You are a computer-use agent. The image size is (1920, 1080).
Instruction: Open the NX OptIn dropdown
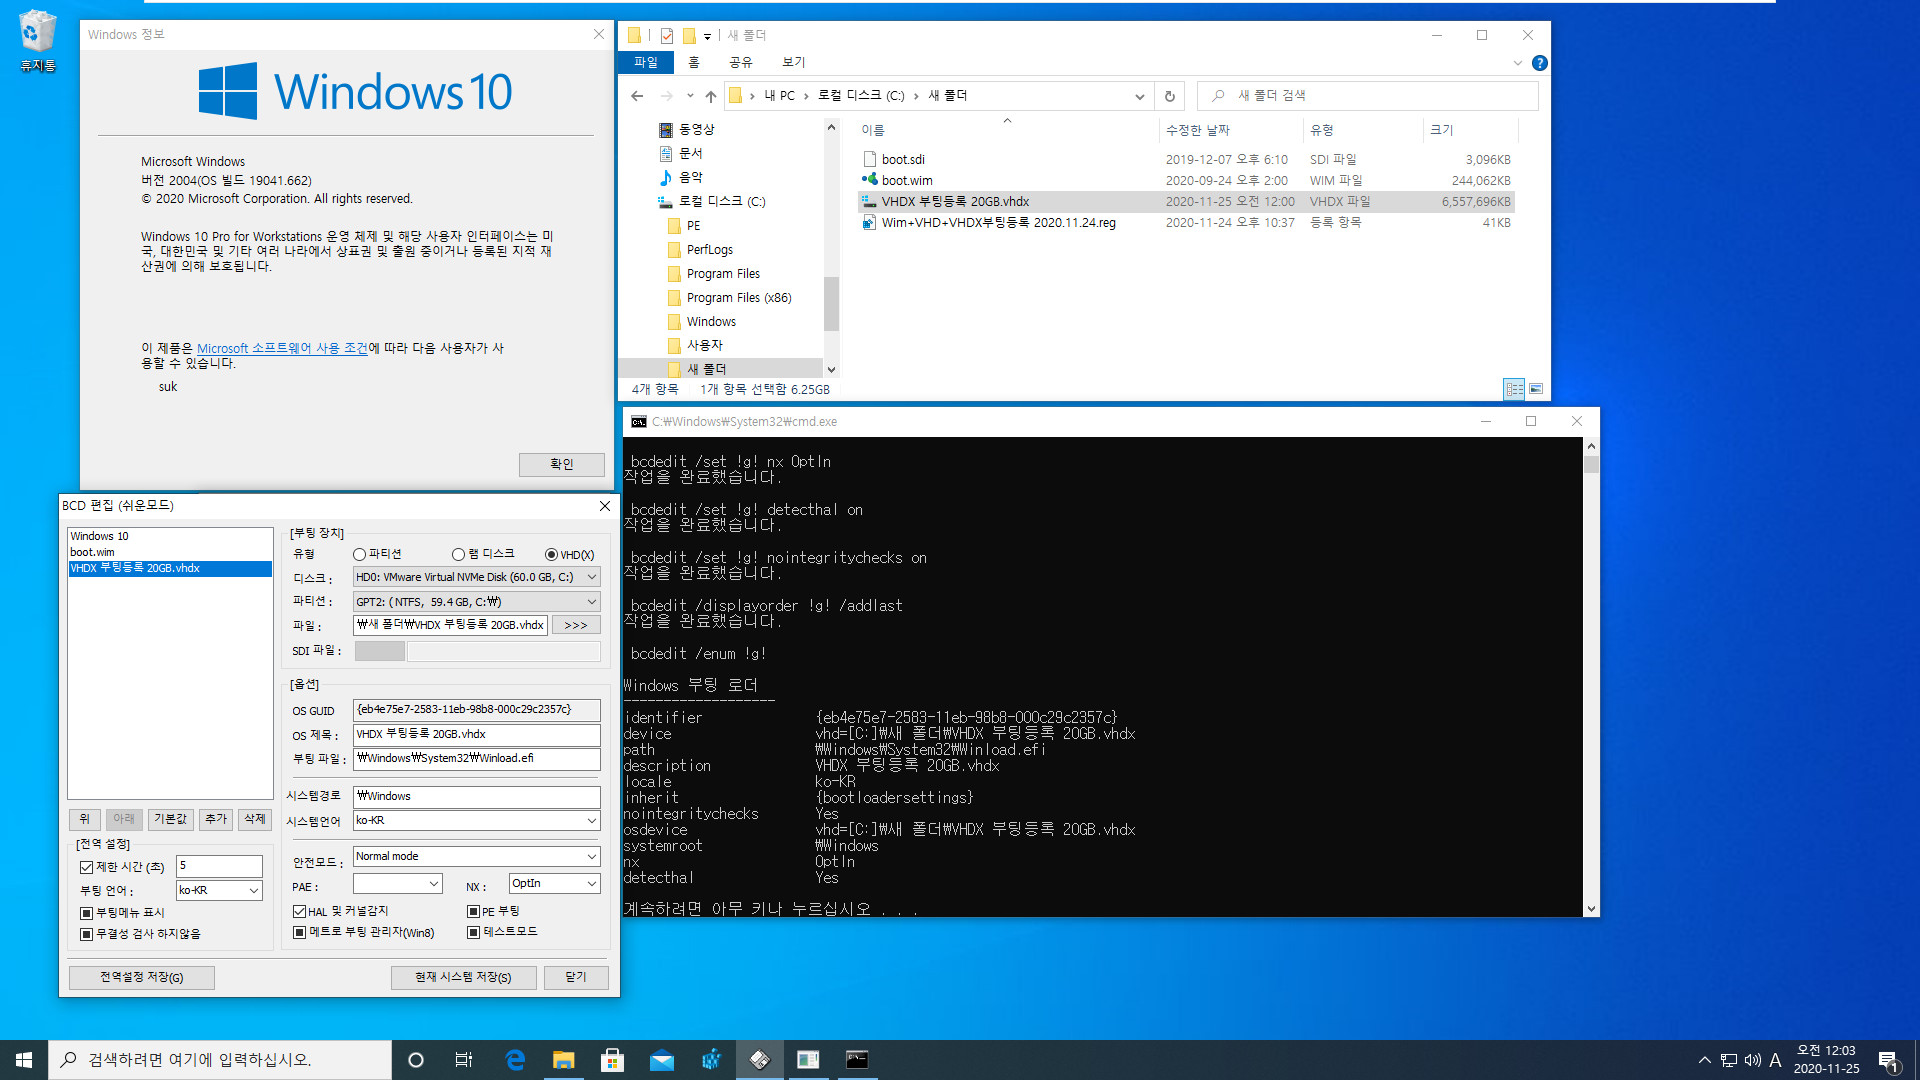(x=554, y=884)
